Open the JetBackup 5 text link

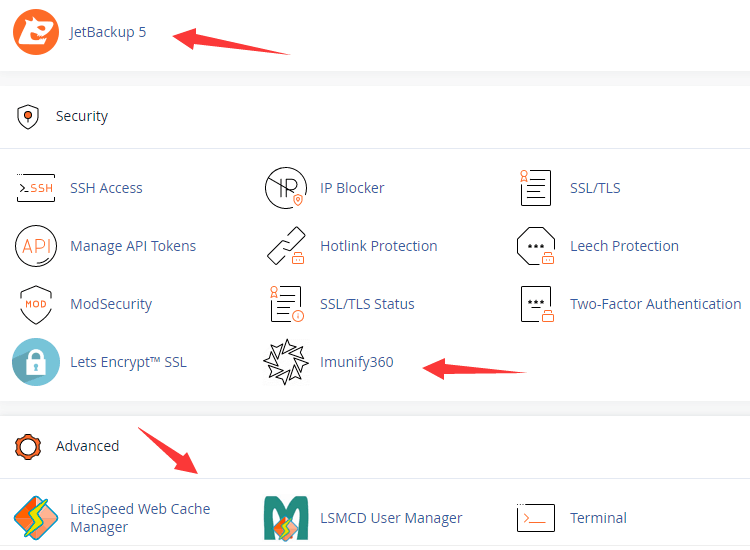108,32
